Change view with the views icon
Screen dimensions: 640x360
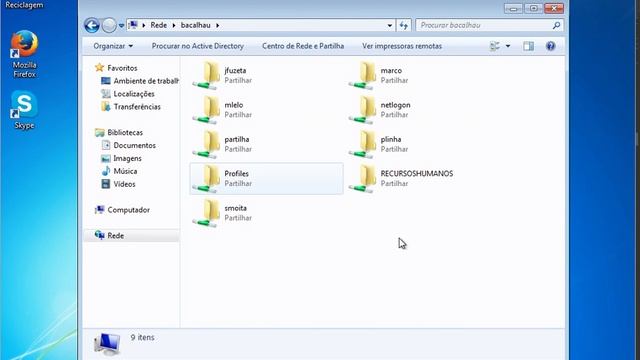point(495,46)
